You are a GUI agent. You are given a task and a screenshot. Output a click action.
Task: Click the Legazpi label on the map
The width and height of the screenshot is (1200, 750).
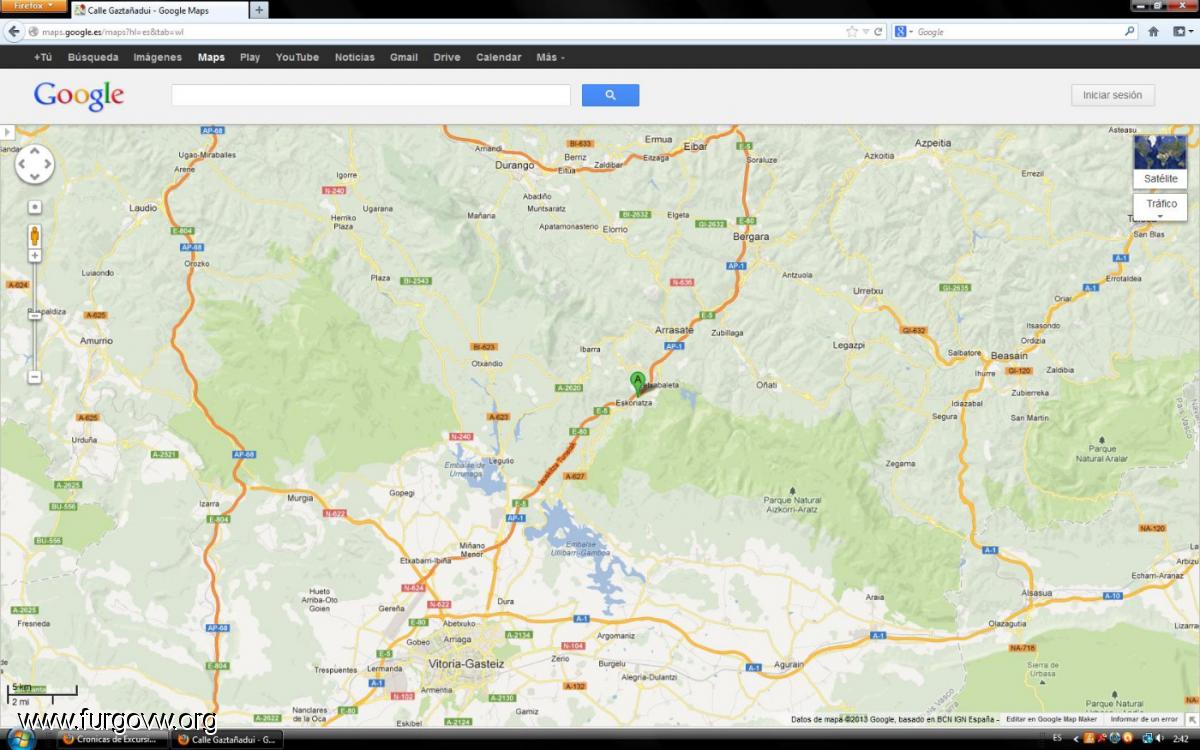(848, 345)
